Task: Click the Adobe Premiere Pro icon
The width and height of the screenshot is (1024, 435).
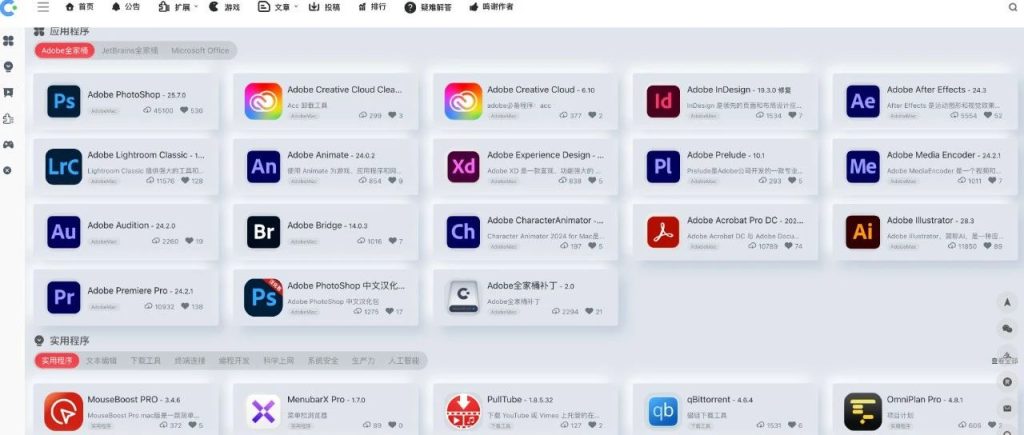Action: tap(64, 297)
